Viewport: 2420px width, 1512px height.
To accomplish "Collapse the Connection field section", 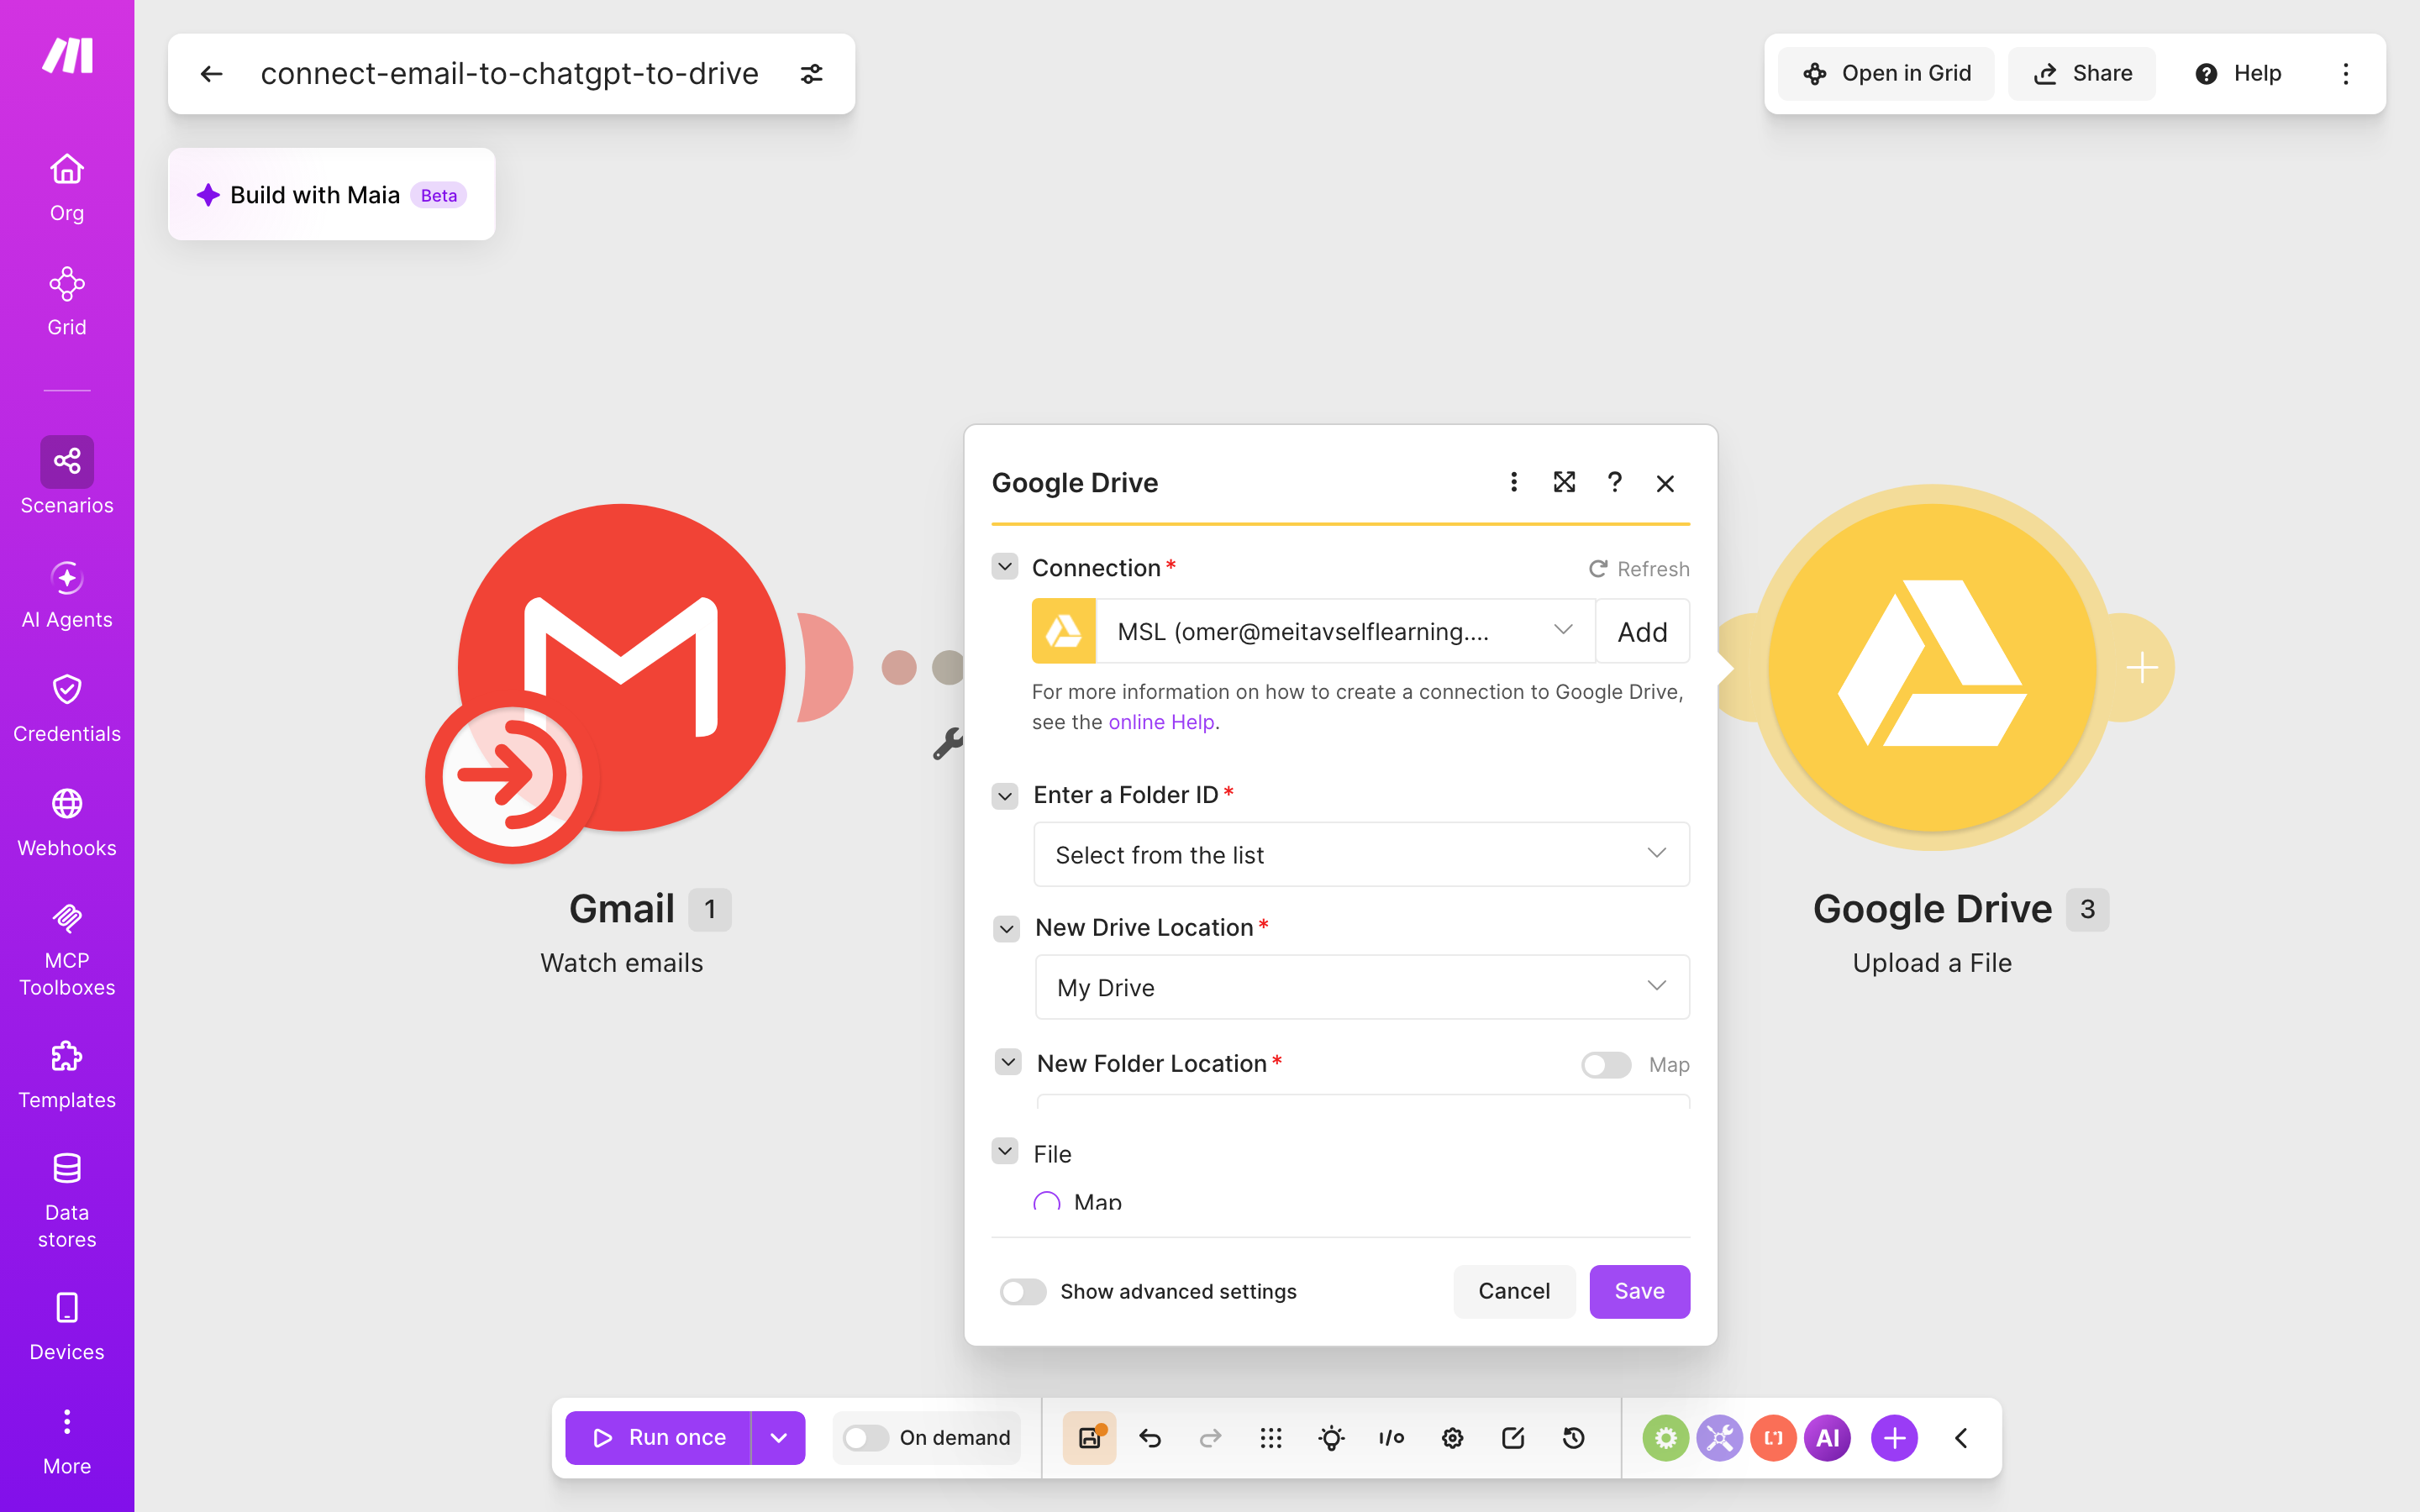I will pos(1005,567).
